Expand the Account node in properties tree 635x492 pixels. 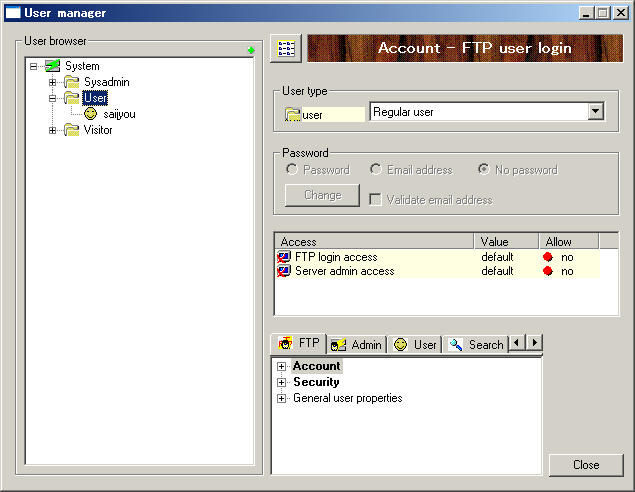(281, 366)
